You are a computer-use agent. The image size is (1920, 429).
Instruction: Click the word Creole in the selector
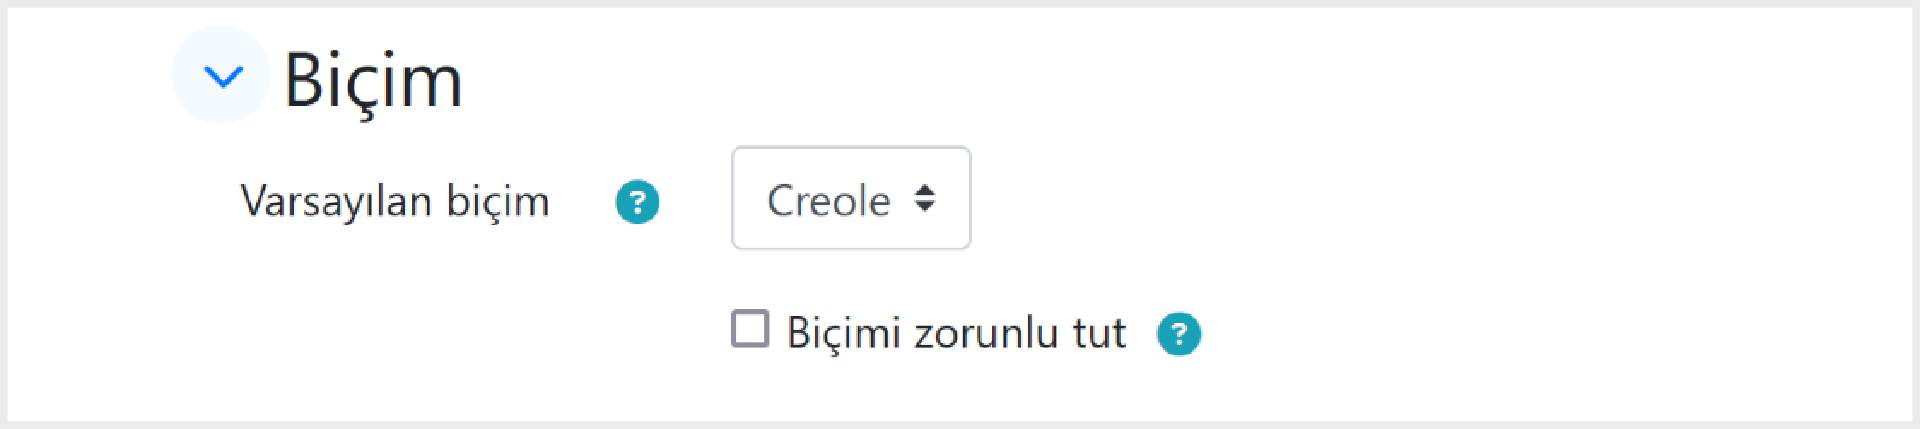(828, 201)
